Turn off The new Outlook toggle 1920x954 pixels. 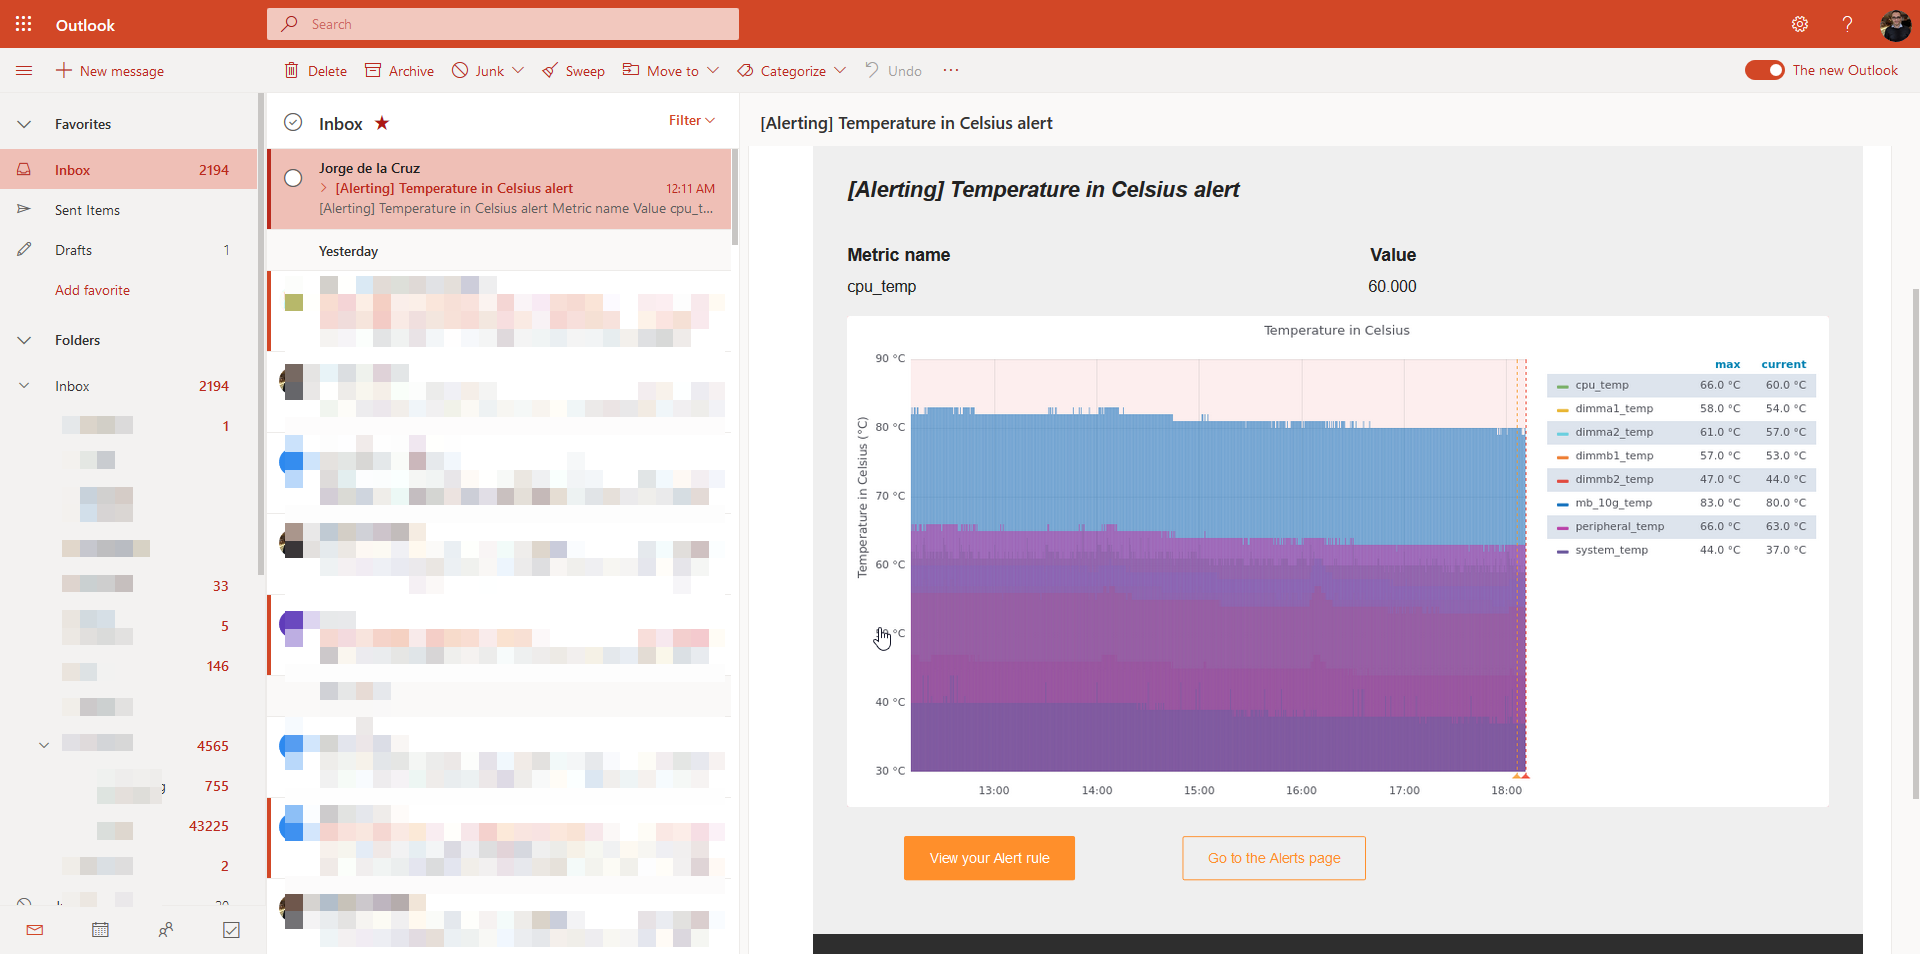pyautogui.click(x=1764, y=70)
